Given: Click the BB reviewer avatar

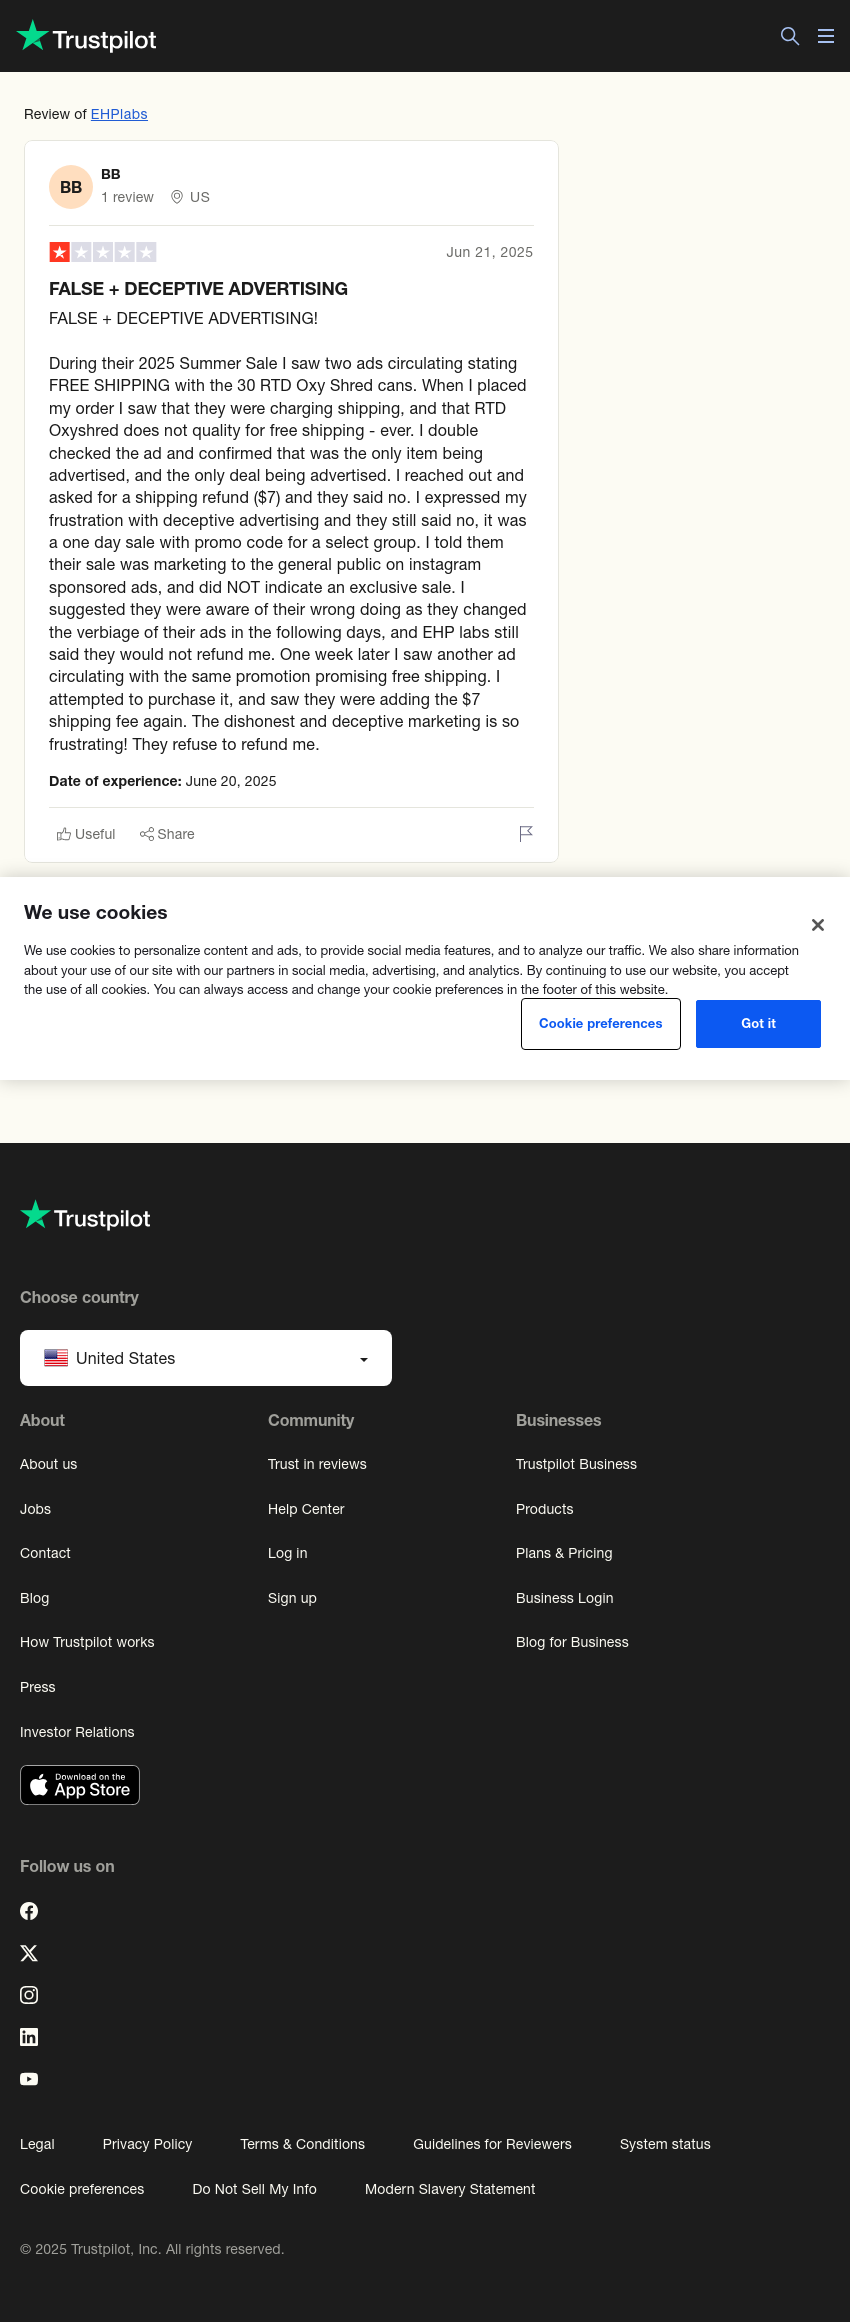Looking at the screenshot, I should [71, 187].
